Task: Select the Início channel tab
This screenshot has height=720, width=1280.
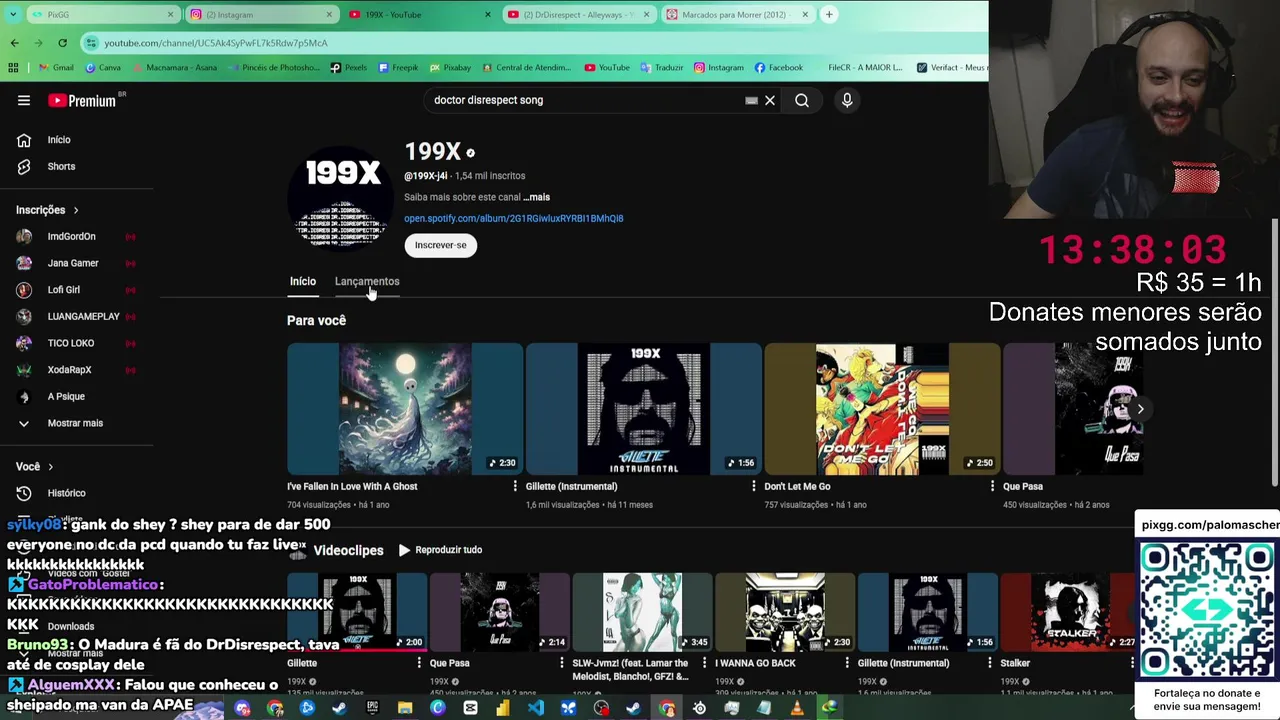Action: [302, 282]
